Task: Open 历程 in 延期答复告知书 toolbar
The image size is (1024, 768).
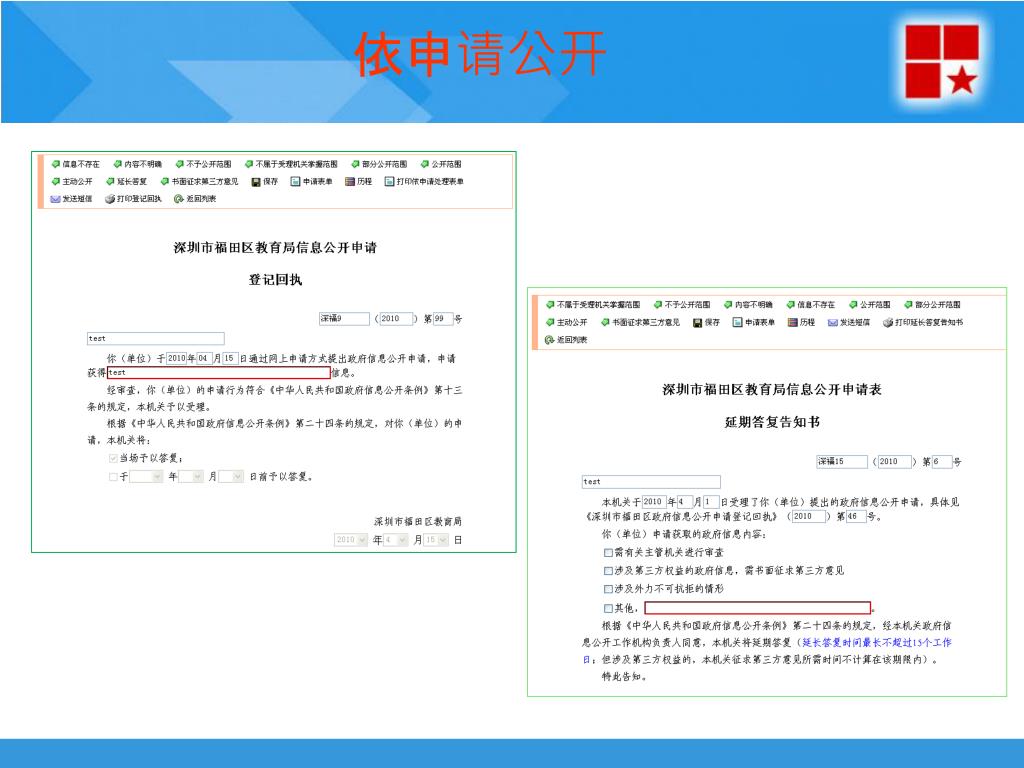Action: click(801, 322)
